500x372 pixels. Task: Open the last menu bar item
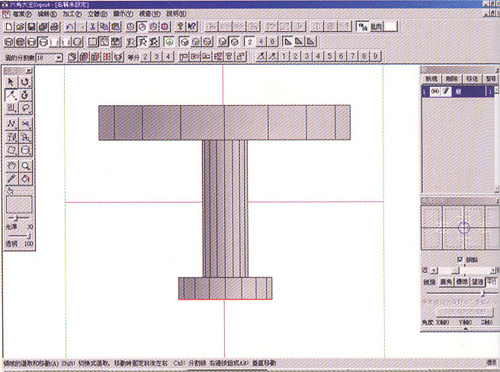tap(176, 14)
